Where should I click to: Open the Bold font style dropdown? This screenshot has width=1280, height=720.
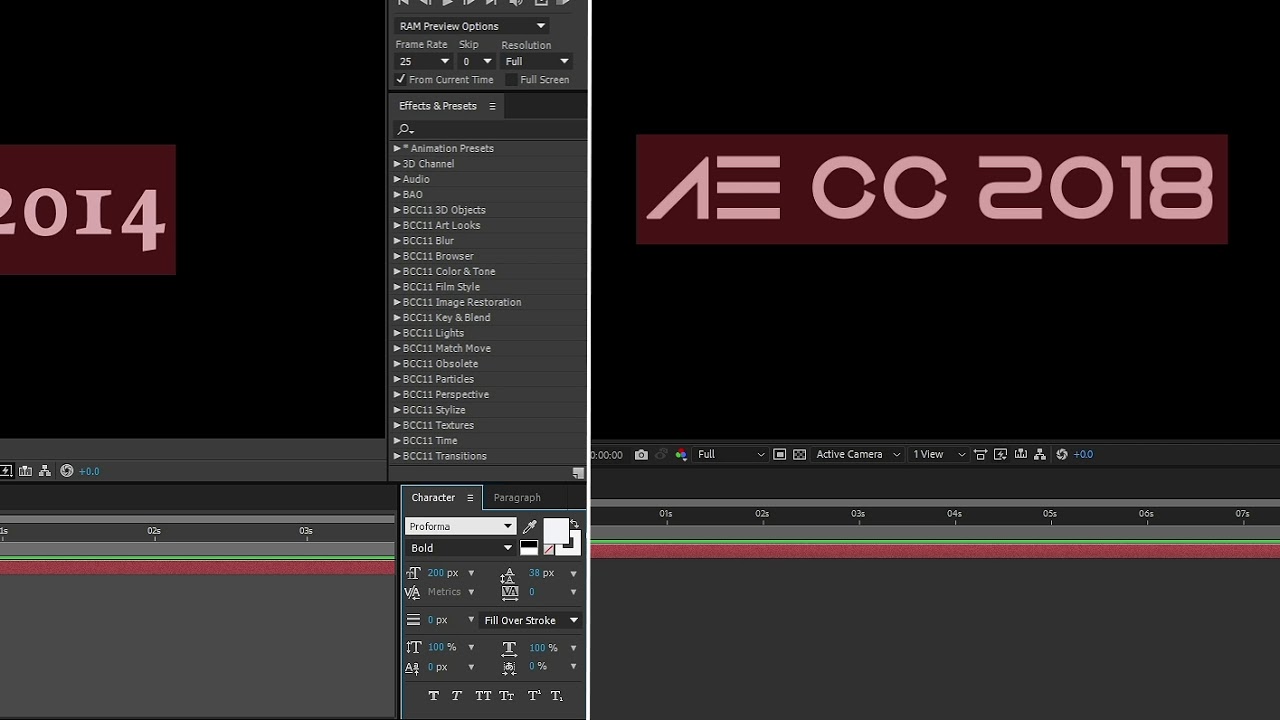[x=460, y=548]
